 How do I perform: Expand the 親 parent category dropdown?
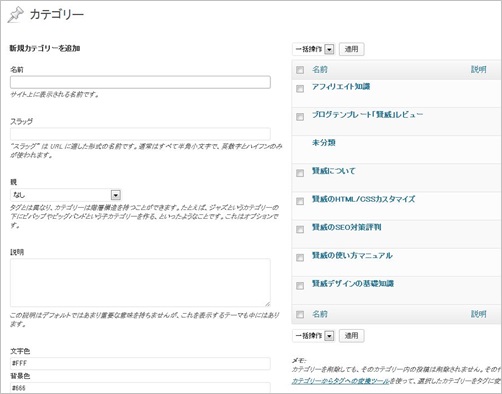(x=66, y=195)
